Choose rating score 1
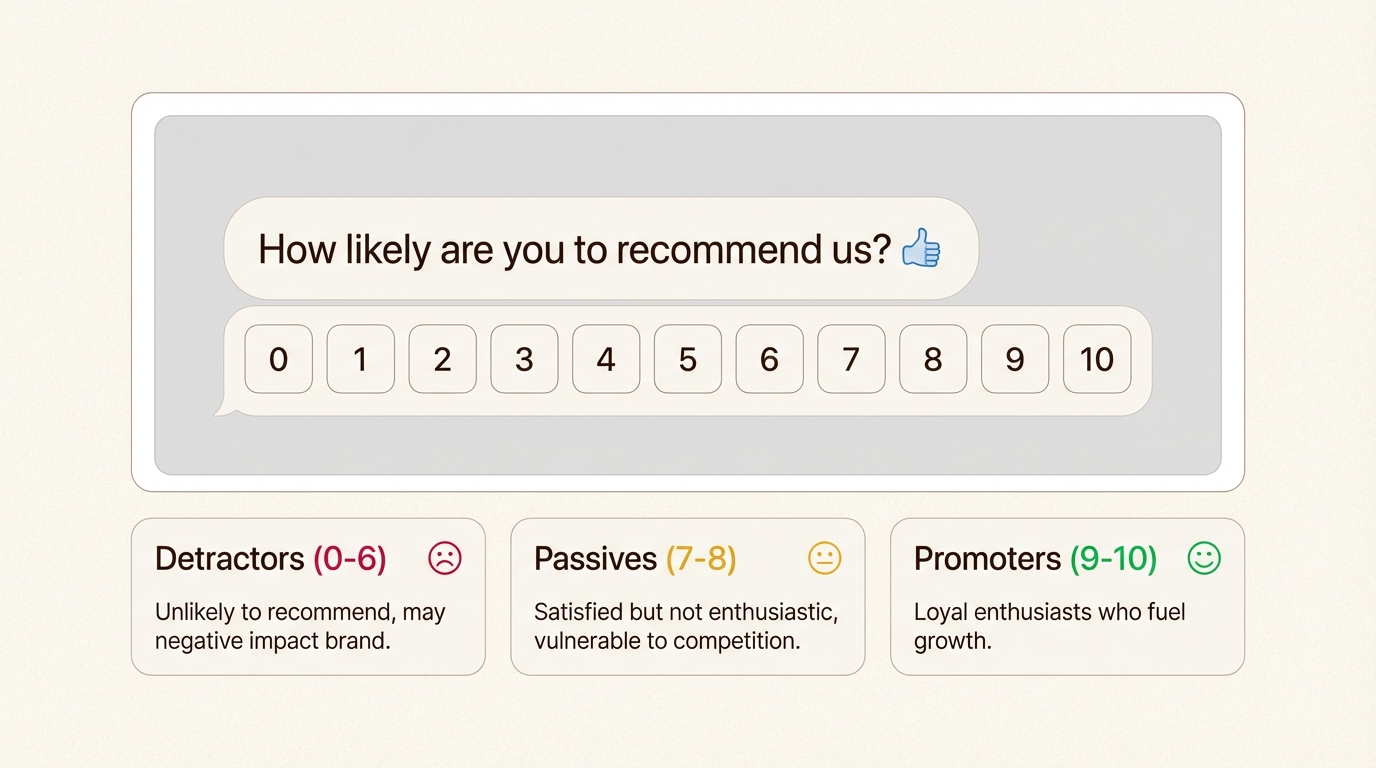The image size is (1376, 768). tap(361, 359)
